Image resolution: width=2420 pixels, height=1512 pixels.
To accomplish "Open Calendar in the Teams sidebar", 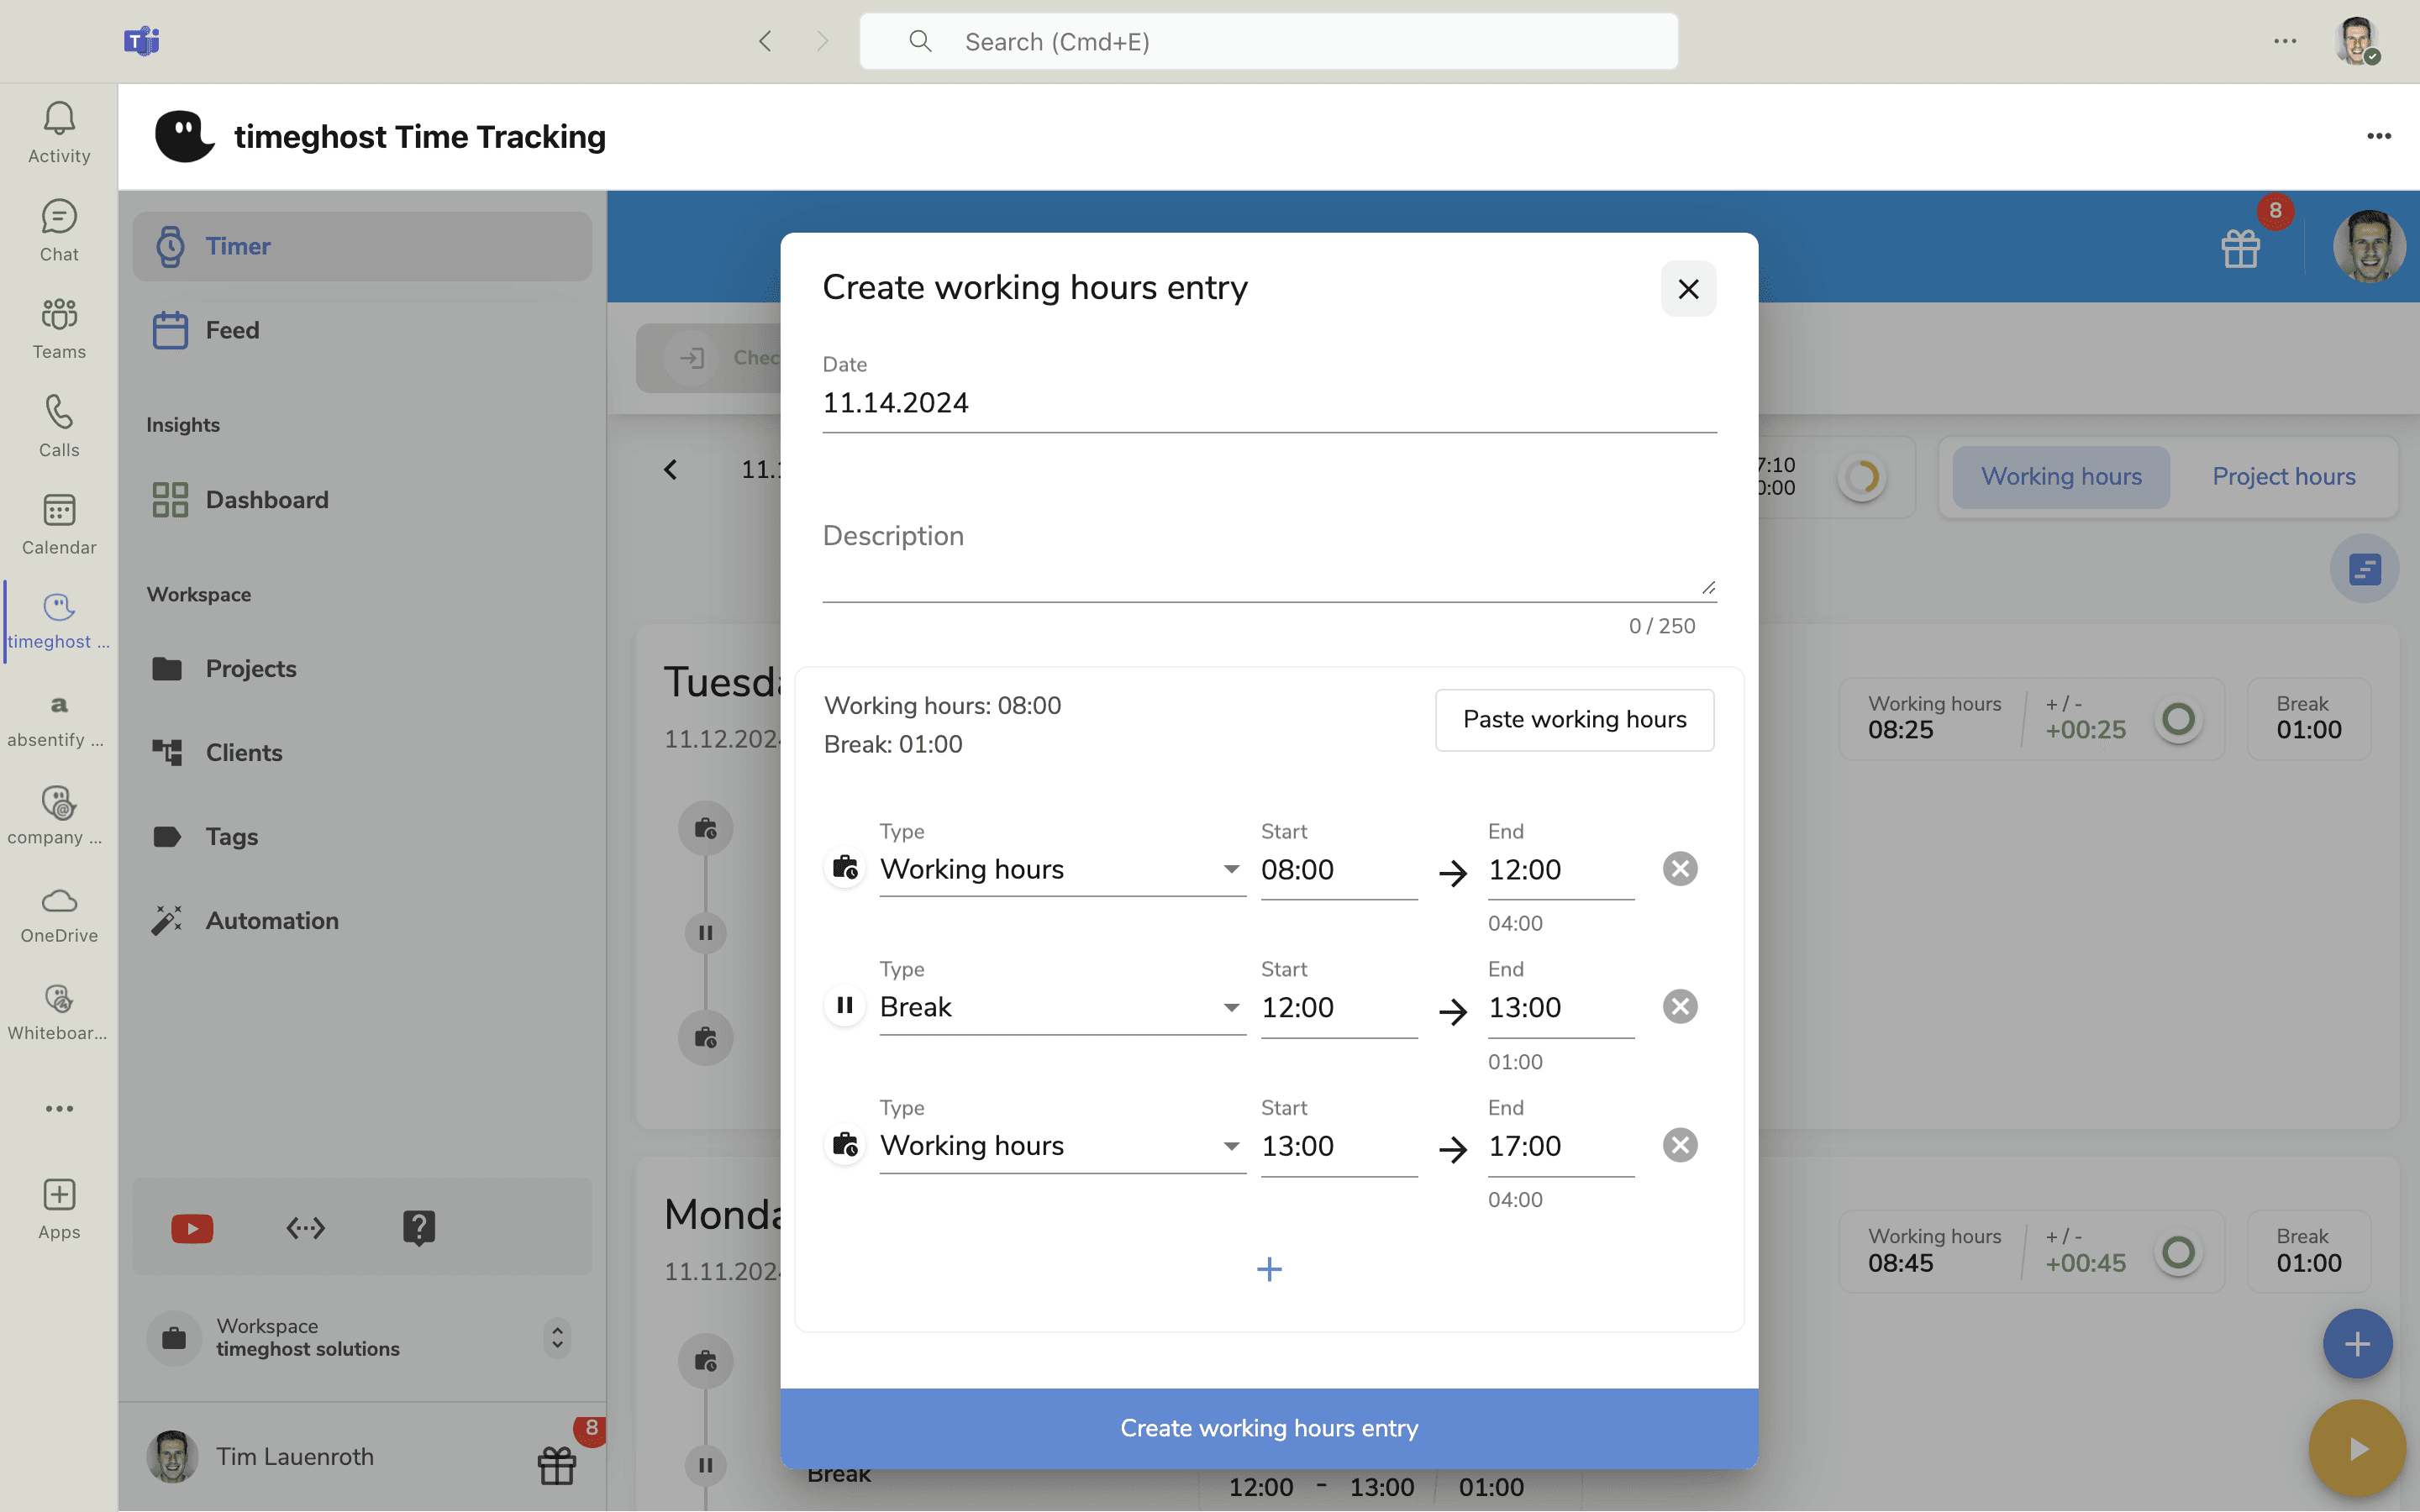I will [x=59, y=524].
